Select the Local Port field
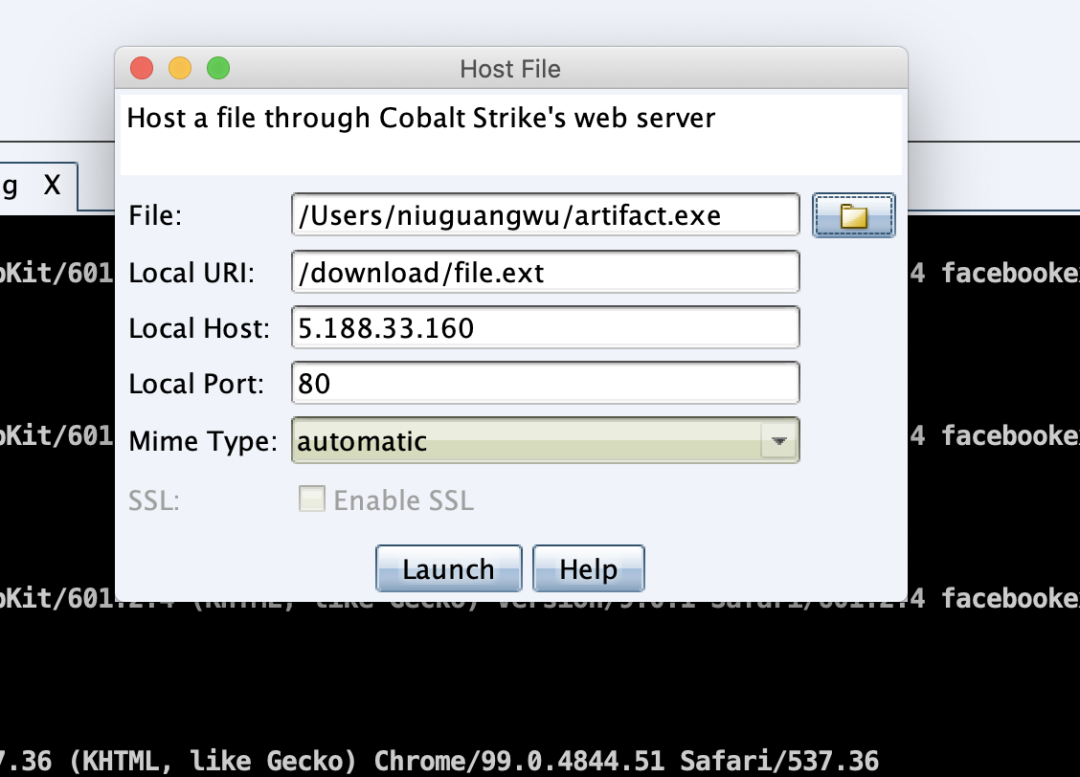The image size is (1080, 777). [x=546, y=383]
